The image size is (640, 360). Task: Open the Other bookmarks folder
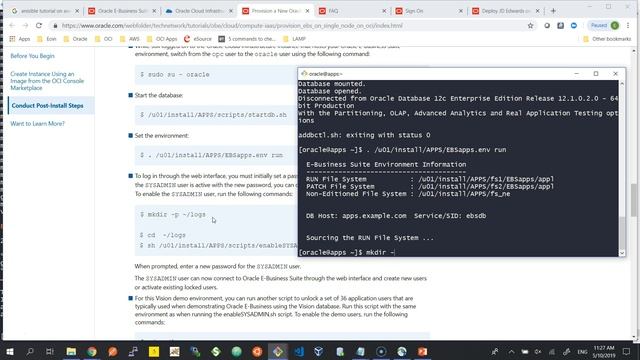(x=607, y=39)
